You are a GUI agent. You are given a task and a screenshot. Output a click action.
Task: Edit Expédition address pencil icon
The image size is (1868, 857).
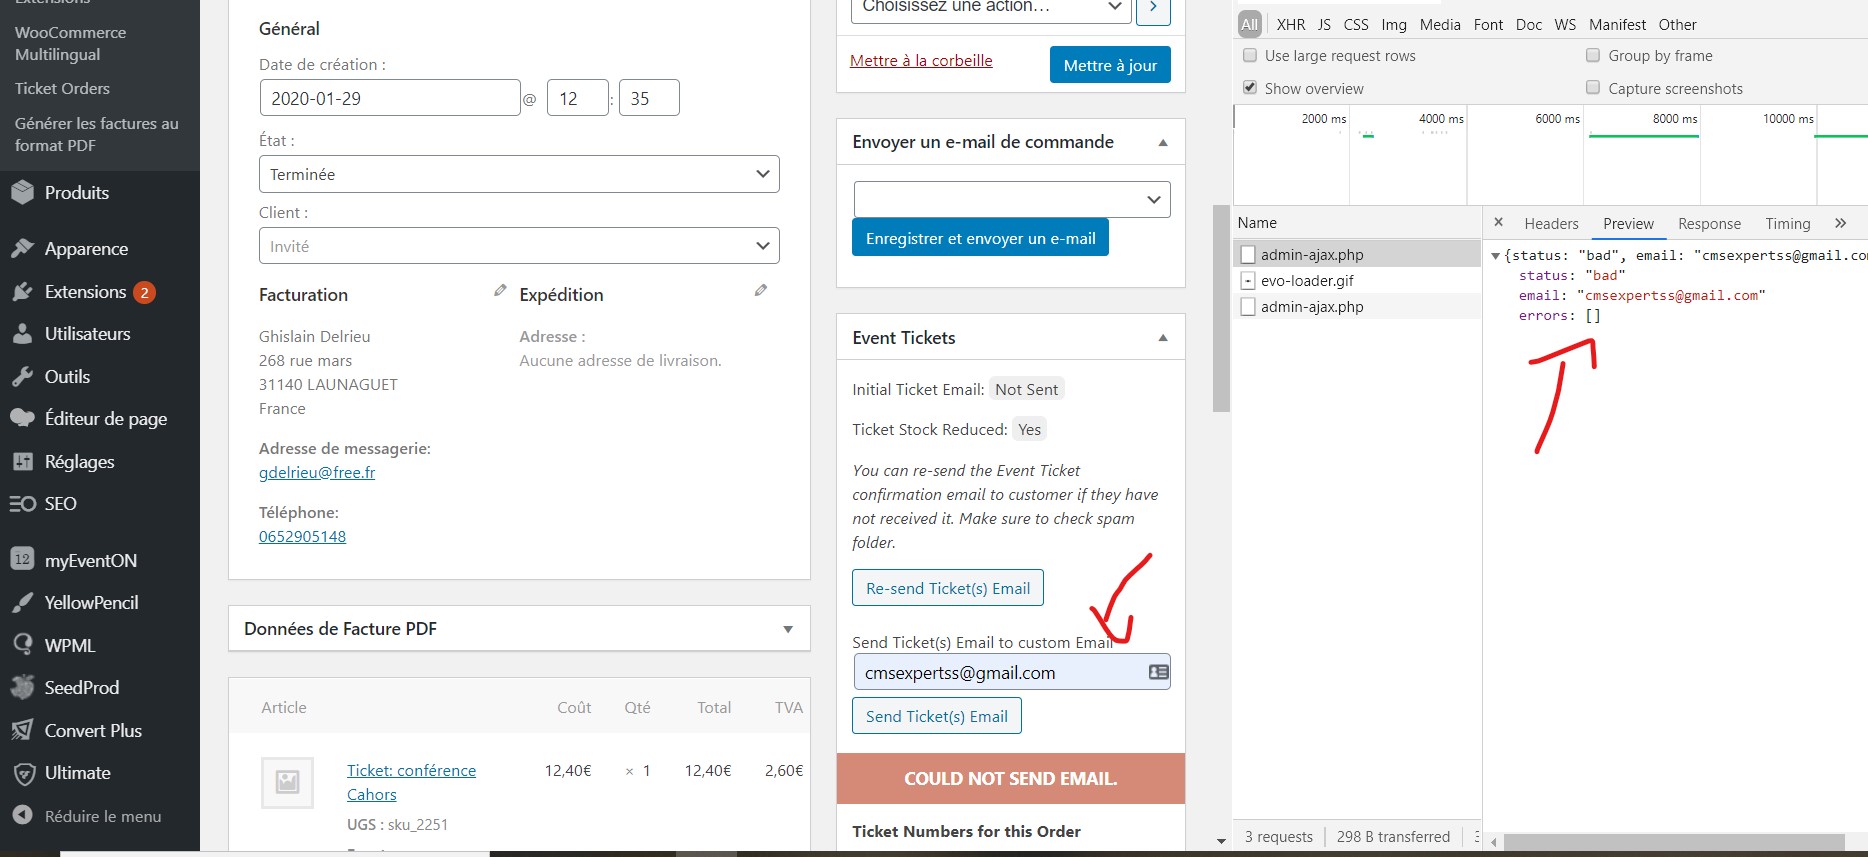pos(761,290)
